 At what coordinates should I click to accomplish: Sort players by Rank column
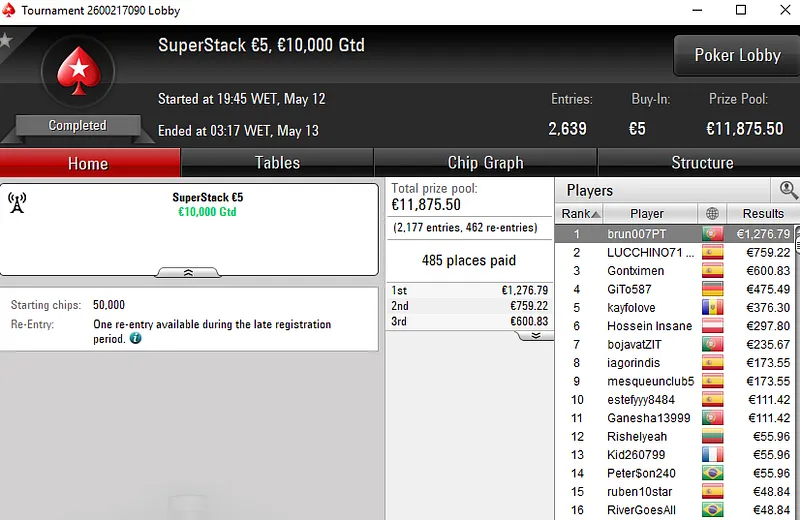[580, 213]
